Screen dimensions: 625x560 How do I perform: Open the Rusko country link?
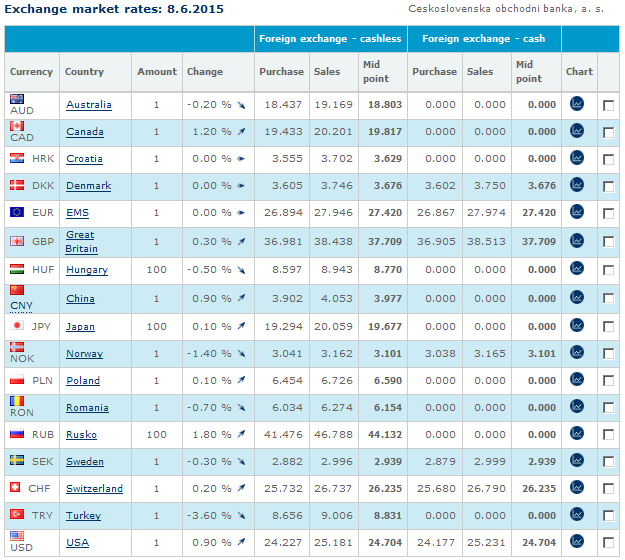[x=81, y=435]
